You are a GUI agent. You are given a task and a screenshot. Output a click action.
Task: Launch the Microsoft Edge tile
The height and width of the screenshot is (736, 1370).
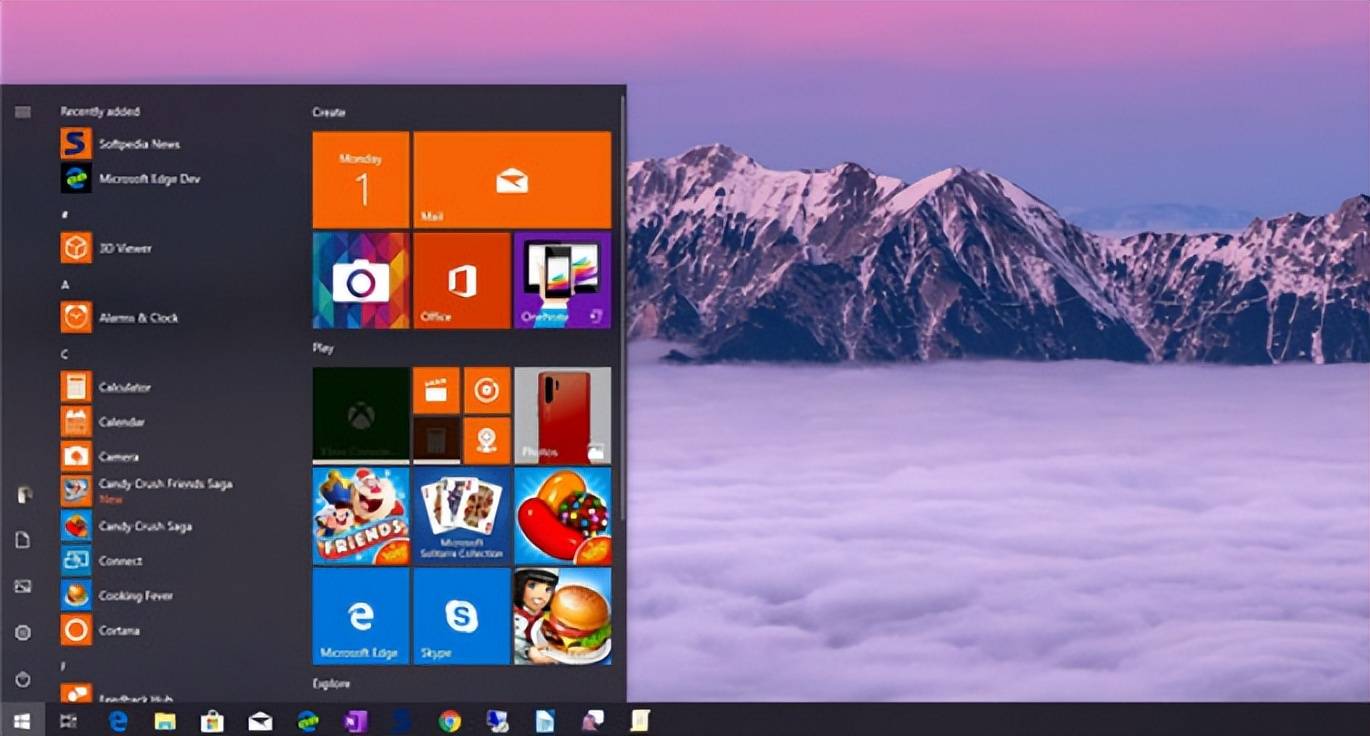[361, 617]
